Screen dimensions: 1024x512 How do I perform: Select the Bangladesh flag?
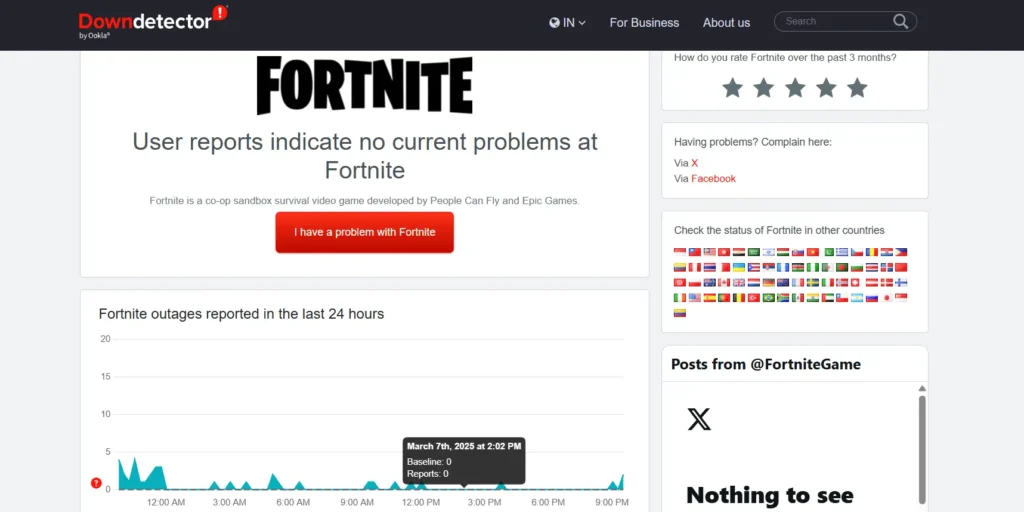coord(842,267)
